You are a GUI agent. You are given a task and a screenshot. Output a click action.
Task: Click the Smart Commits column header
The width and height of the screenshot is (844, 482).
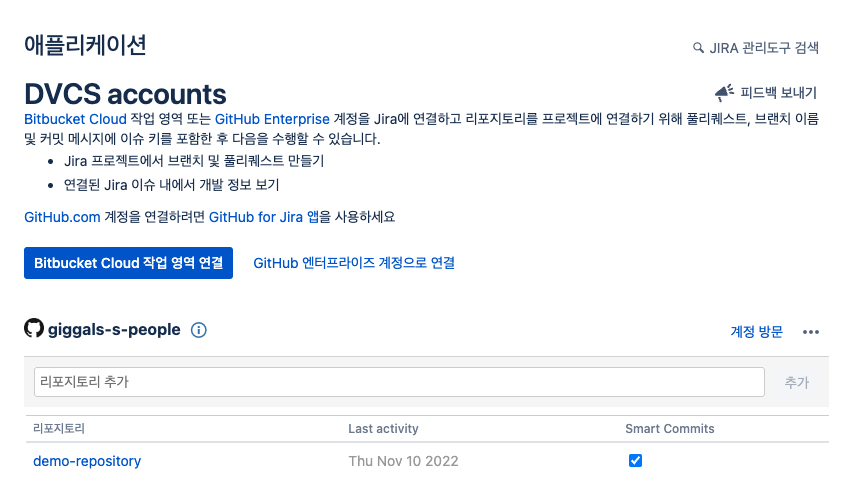(670, 429)
